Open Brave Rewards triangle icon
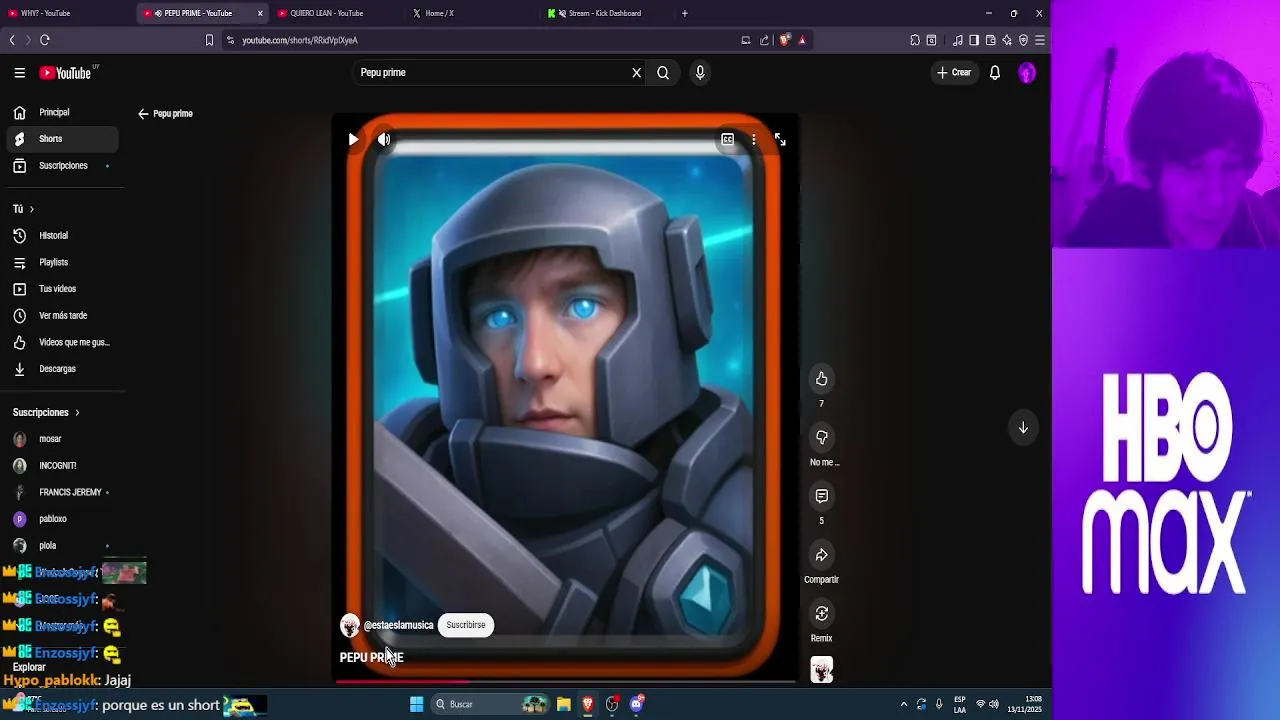 (x=802, y=40)
